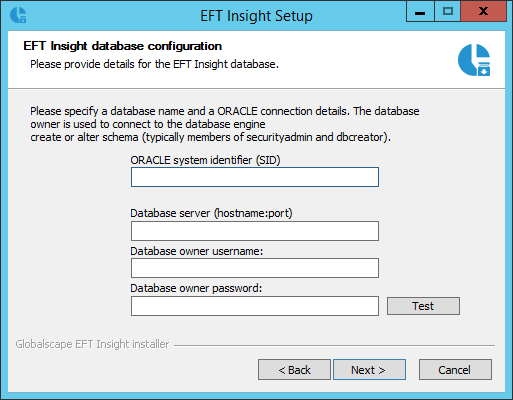The height and width of the screenshot is (400, 513).
Task: Click the EFT Insight Setup title text
Action: click(x=256, y=16)
